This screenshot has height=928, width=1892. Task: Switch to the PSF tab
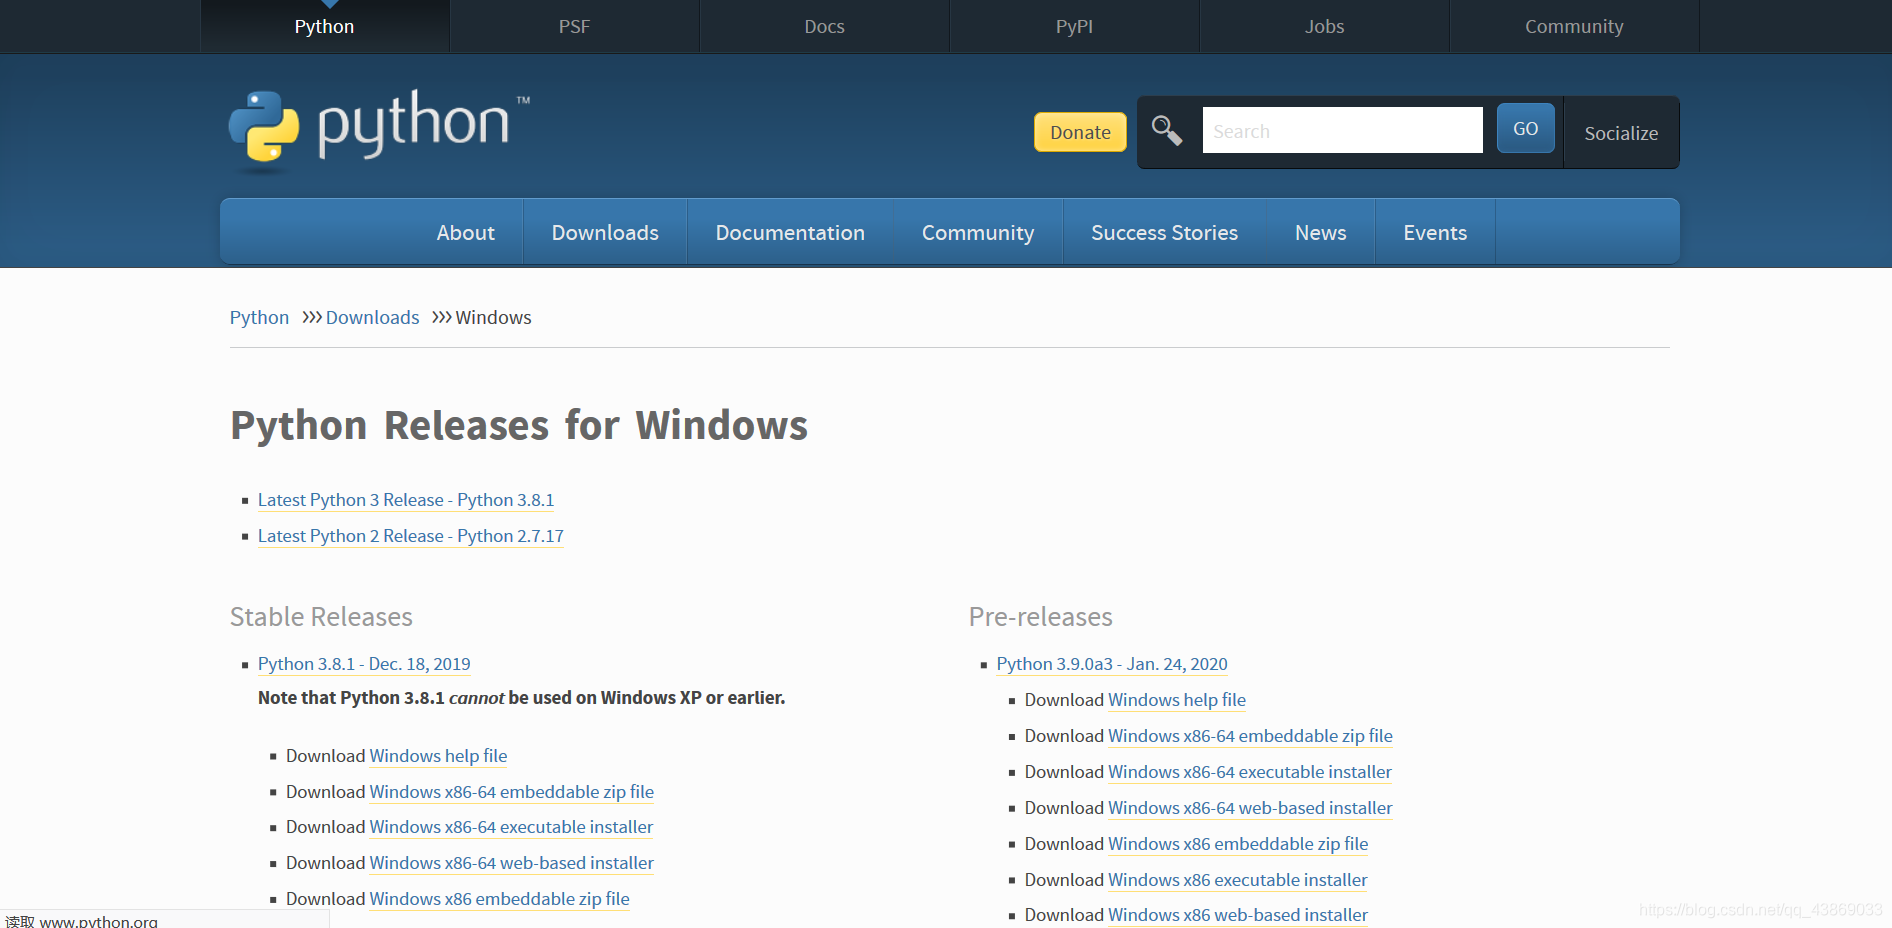click(574, 26)
